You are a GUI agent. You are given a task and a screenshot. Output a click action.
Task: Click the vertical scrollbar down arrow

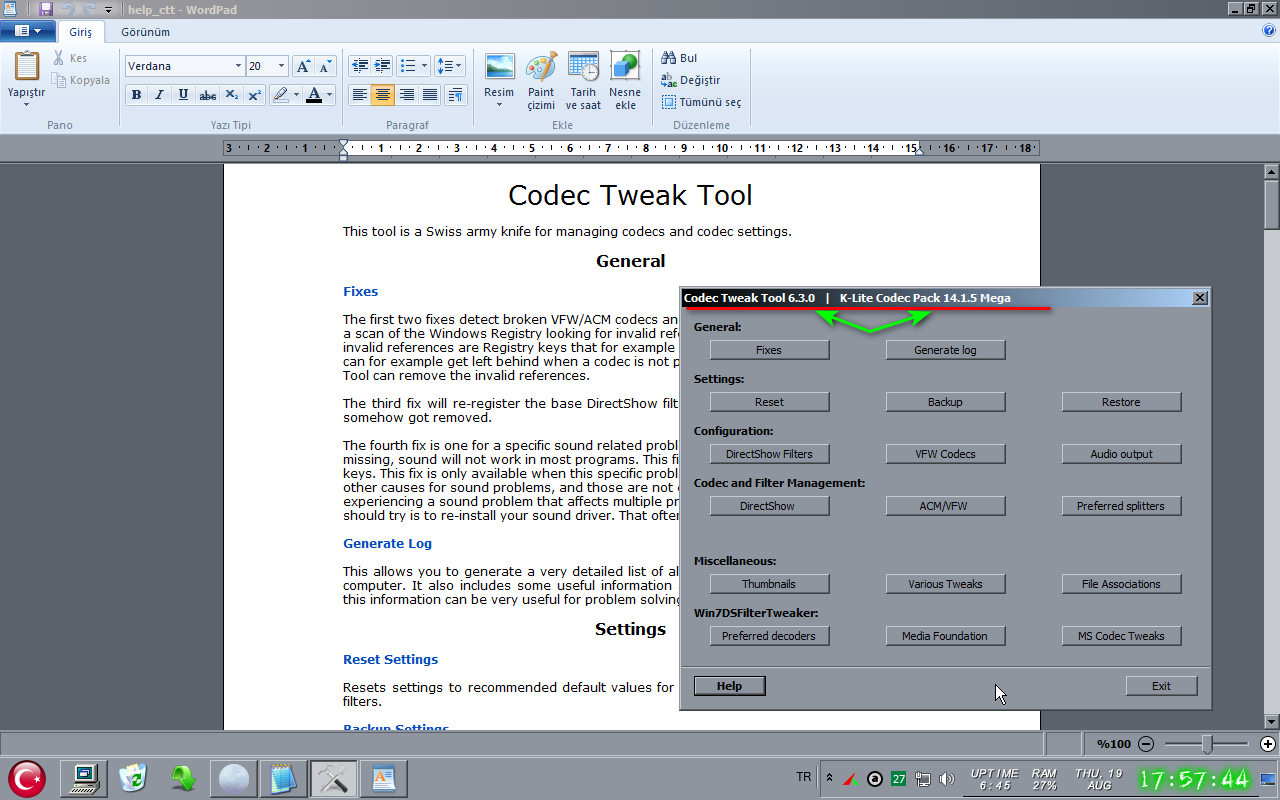(1271, 721)
